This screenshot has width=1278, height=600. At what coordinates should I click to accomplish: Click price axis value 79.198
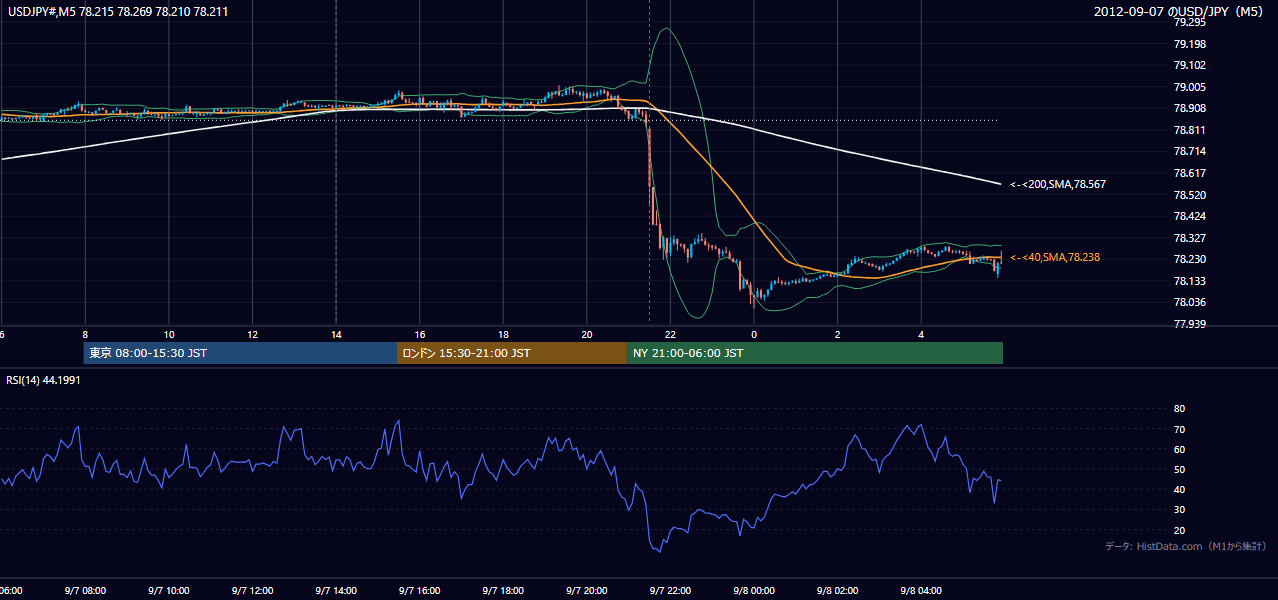(1188, 44)
